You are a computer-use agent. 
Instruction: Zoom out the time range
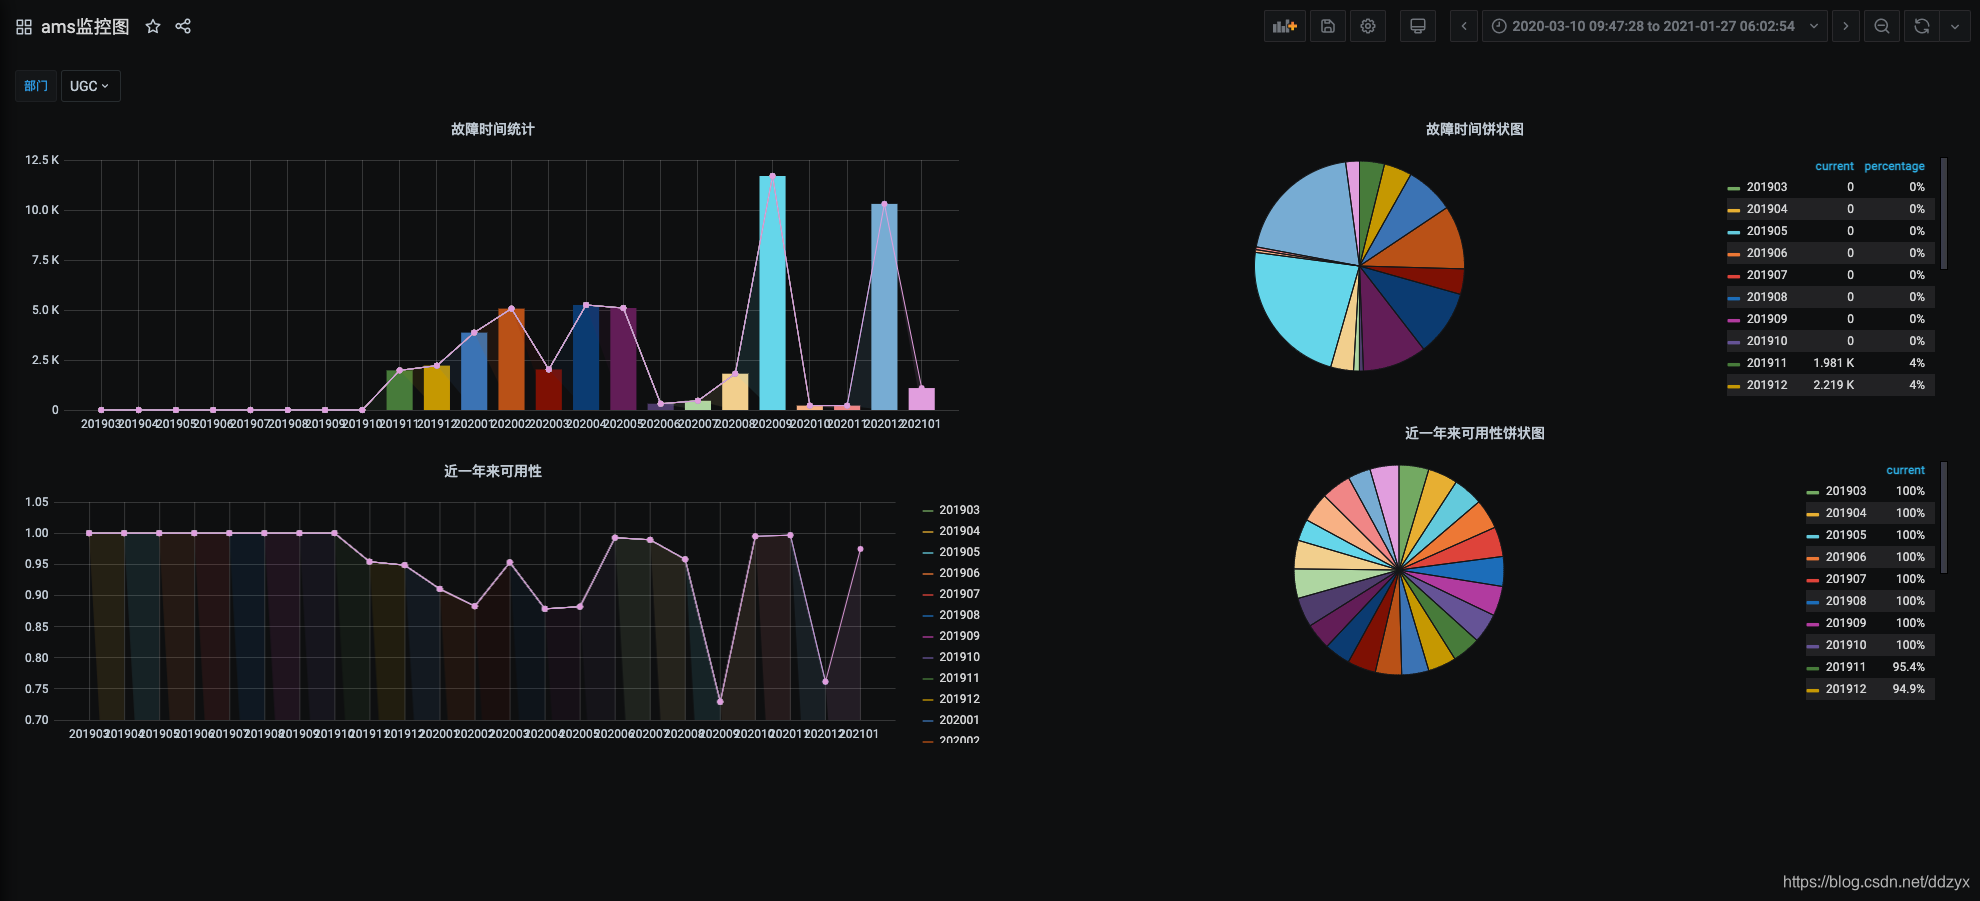coord(1882,26)
